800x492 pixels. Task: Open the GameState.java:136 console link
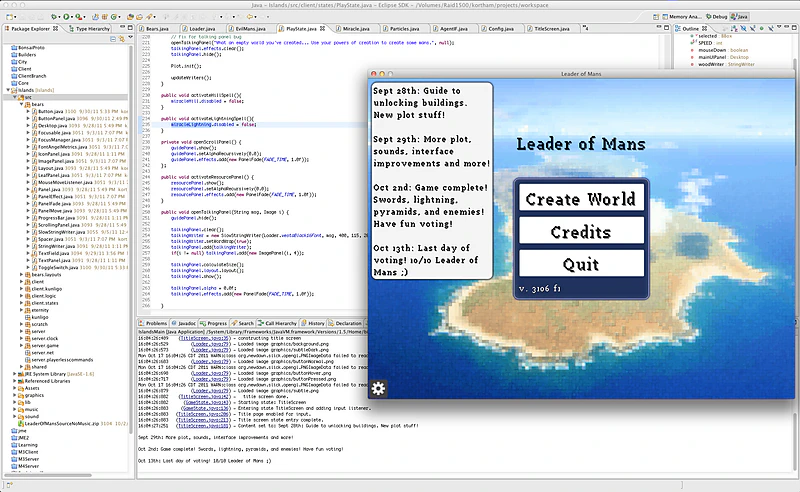206,408
